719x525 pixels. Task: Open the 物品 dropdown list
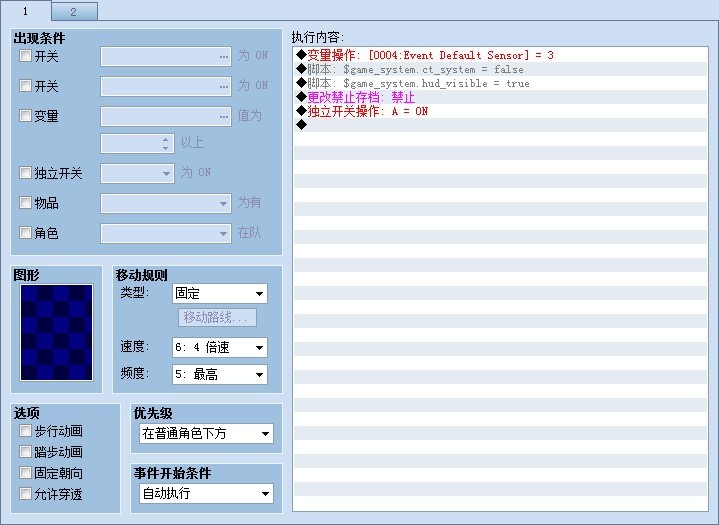pos(166,203)
